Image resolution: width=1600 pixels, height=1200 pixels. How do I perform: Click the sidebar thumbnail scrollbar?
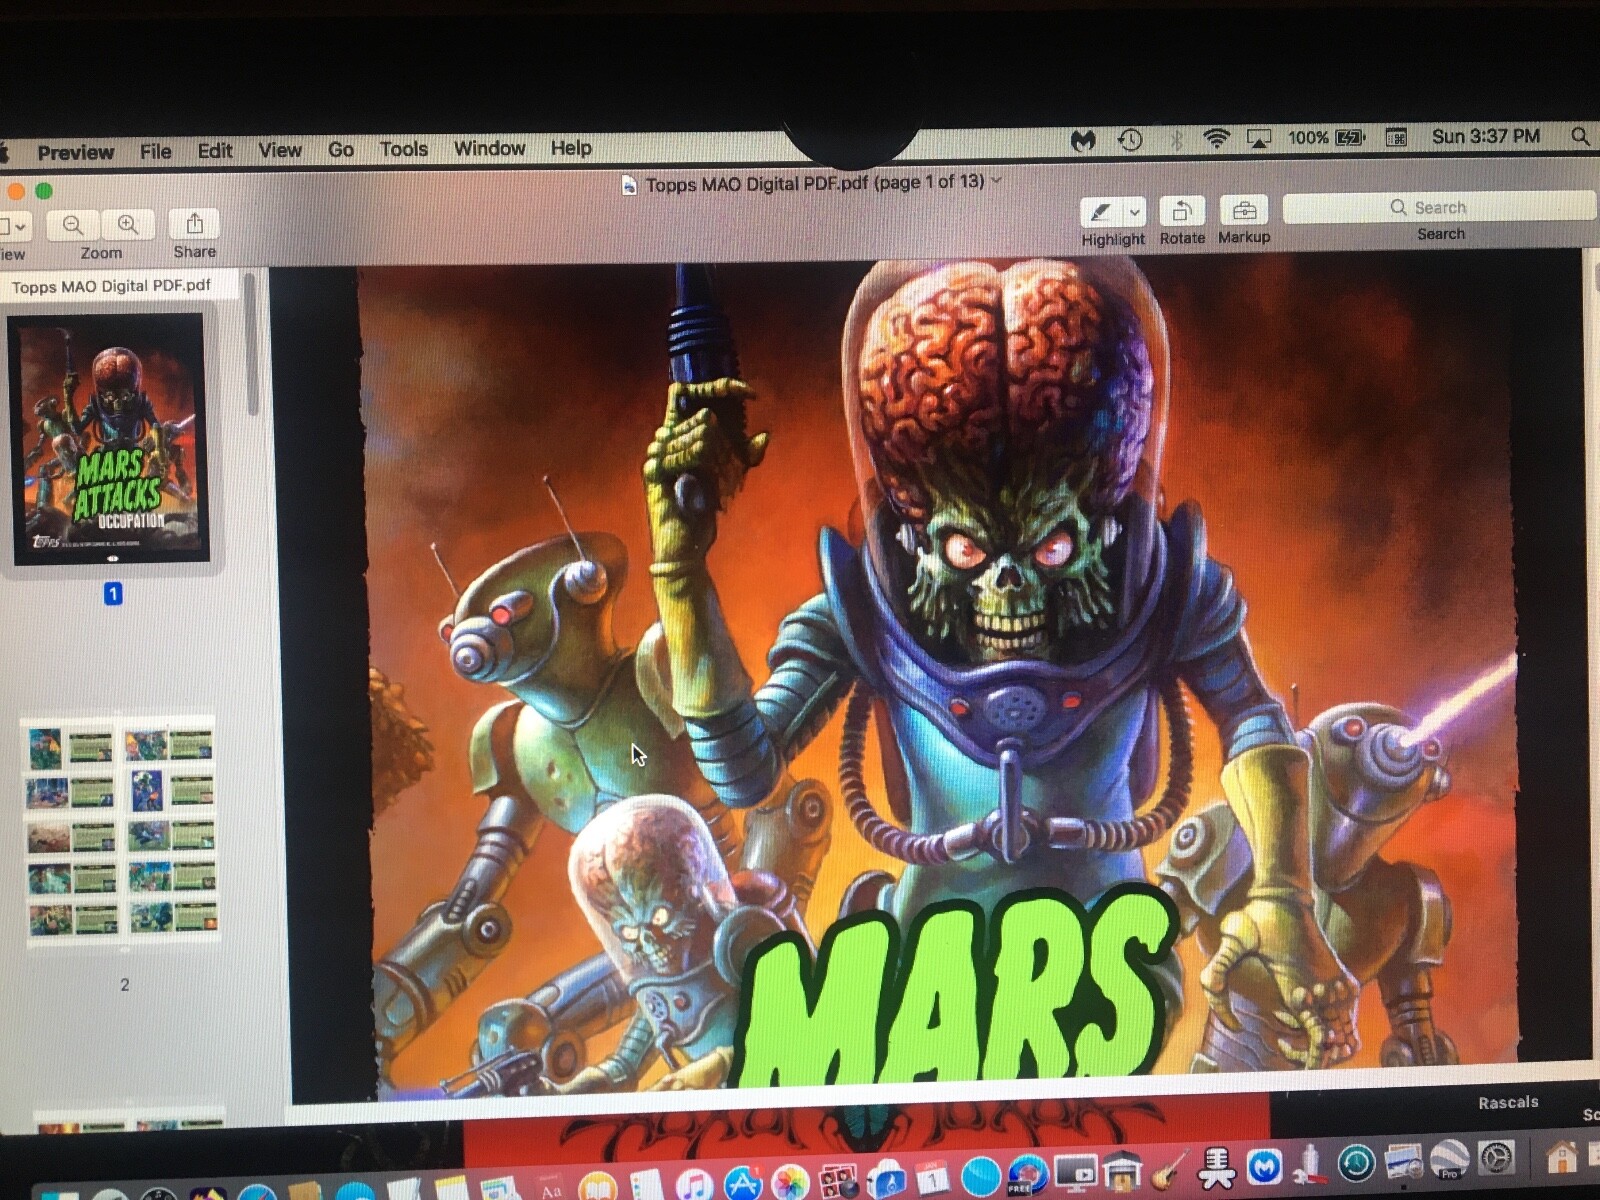click(x=252, y=345)
